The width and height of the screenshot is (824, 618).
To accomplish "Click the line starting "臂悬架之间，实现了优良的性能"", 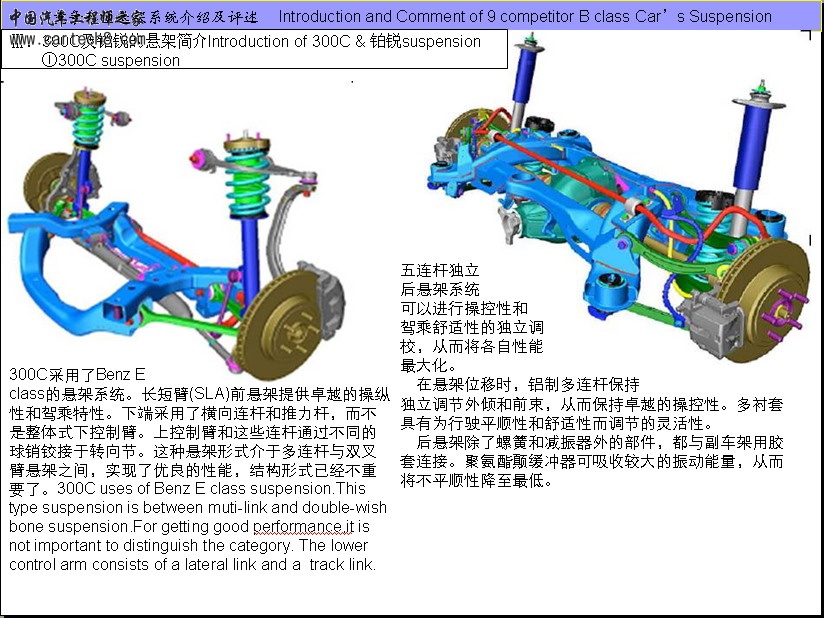I will click(x=193, y=470).
